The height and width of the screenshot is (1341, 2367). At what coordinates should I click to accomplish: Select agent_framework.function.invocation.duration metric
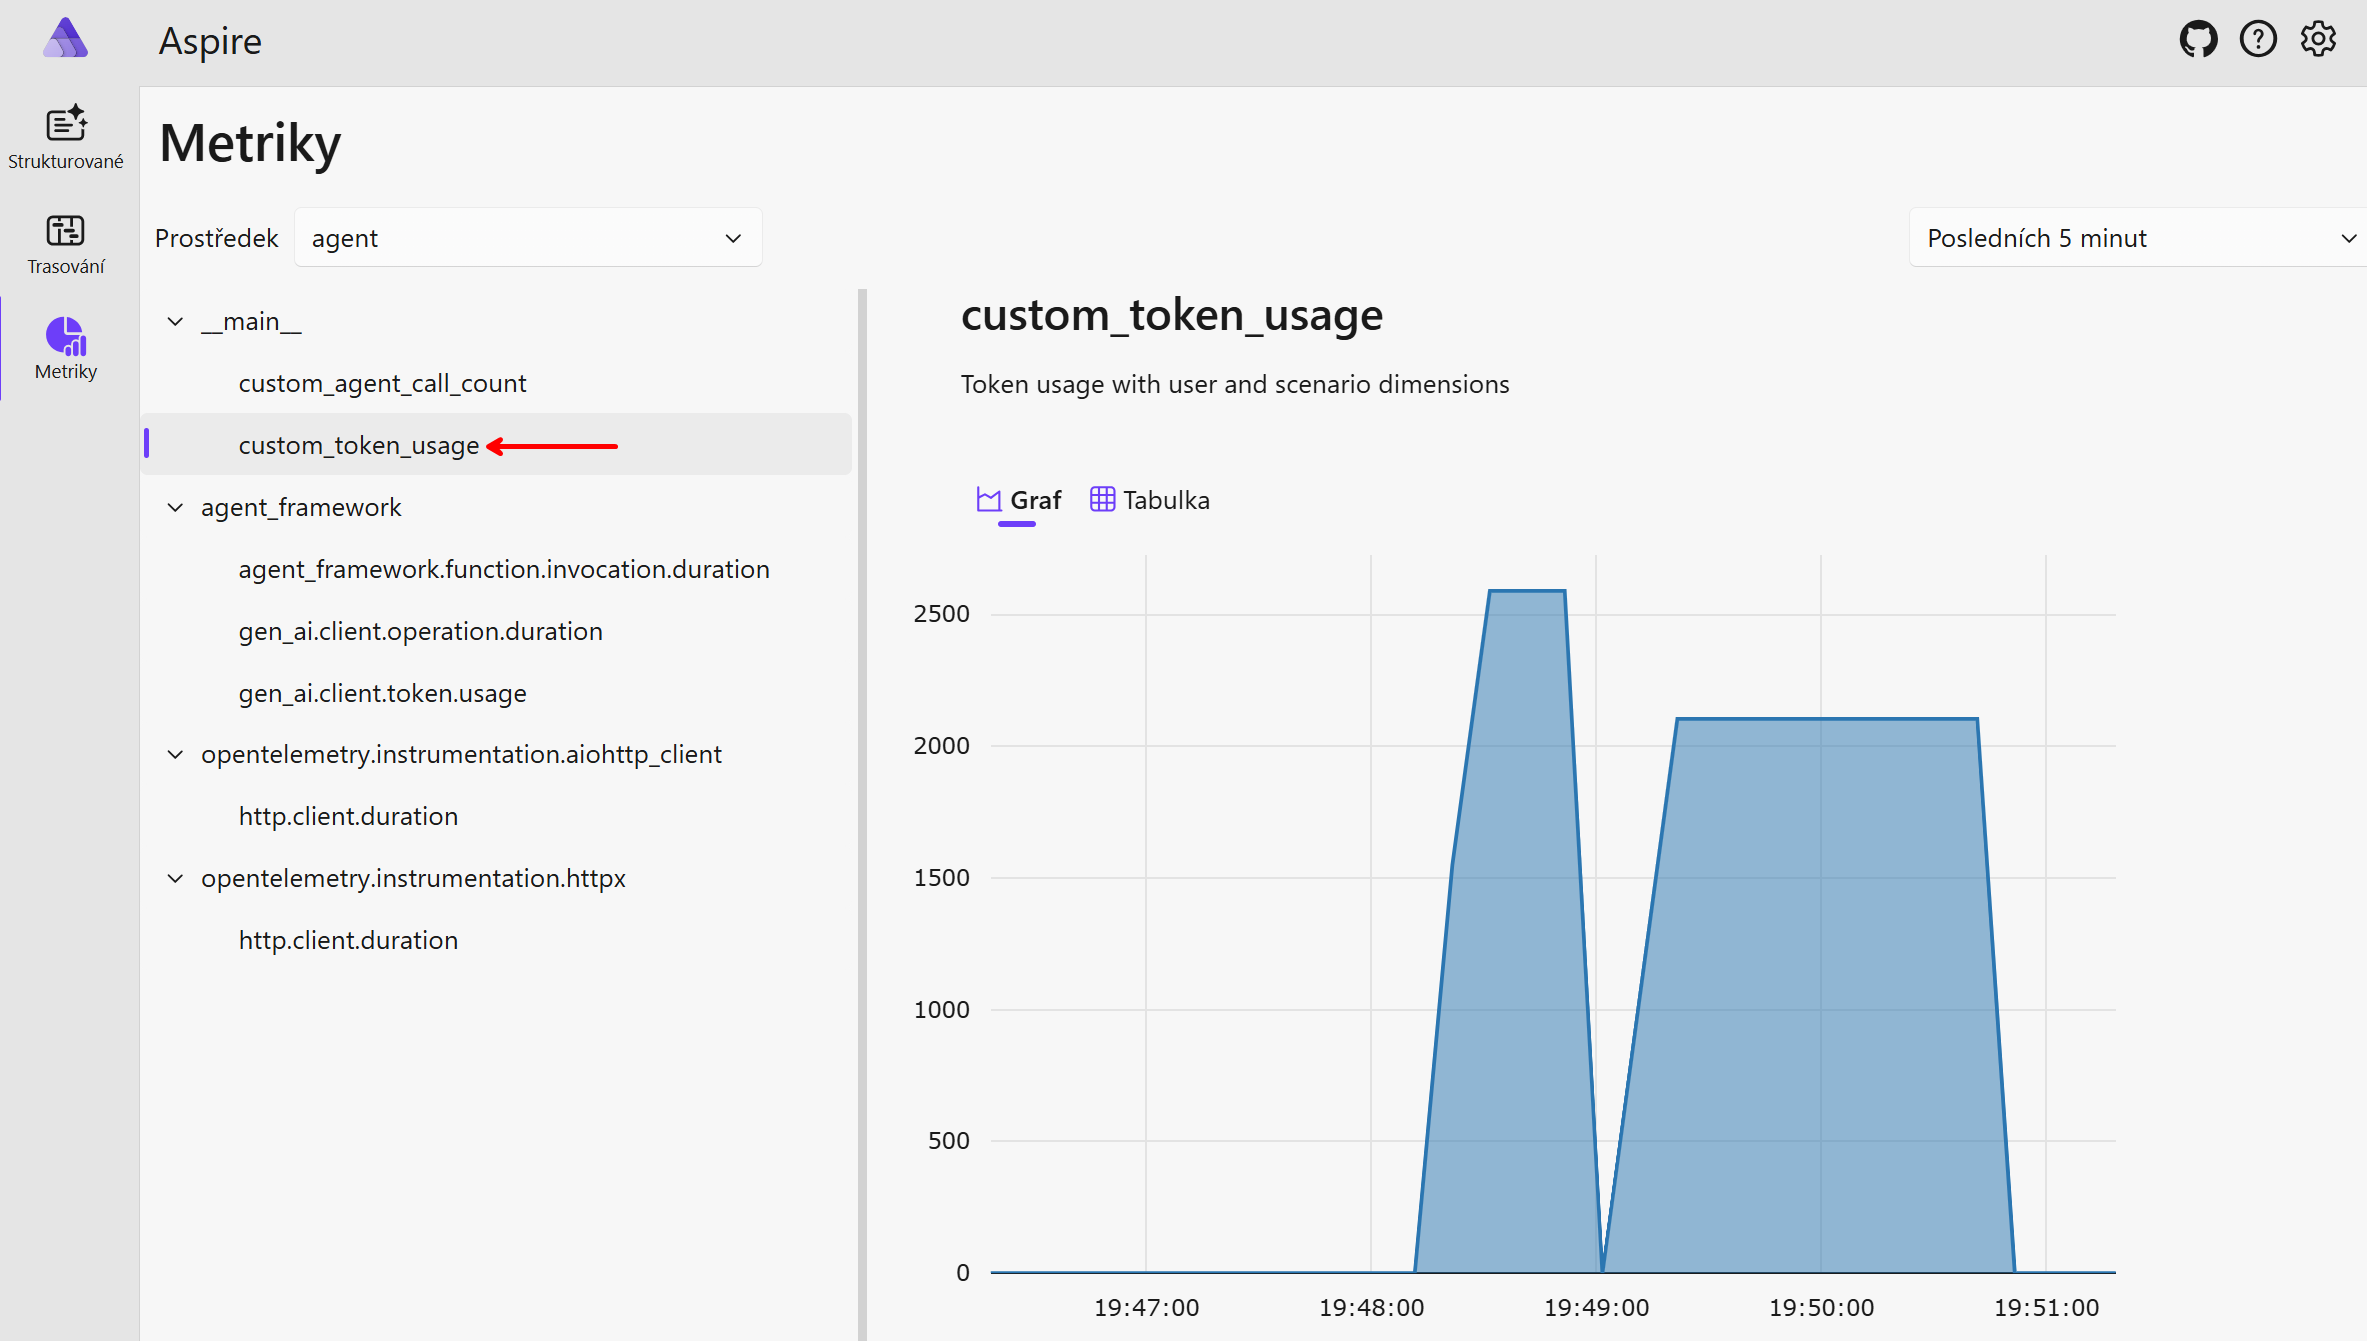(504, 569)
